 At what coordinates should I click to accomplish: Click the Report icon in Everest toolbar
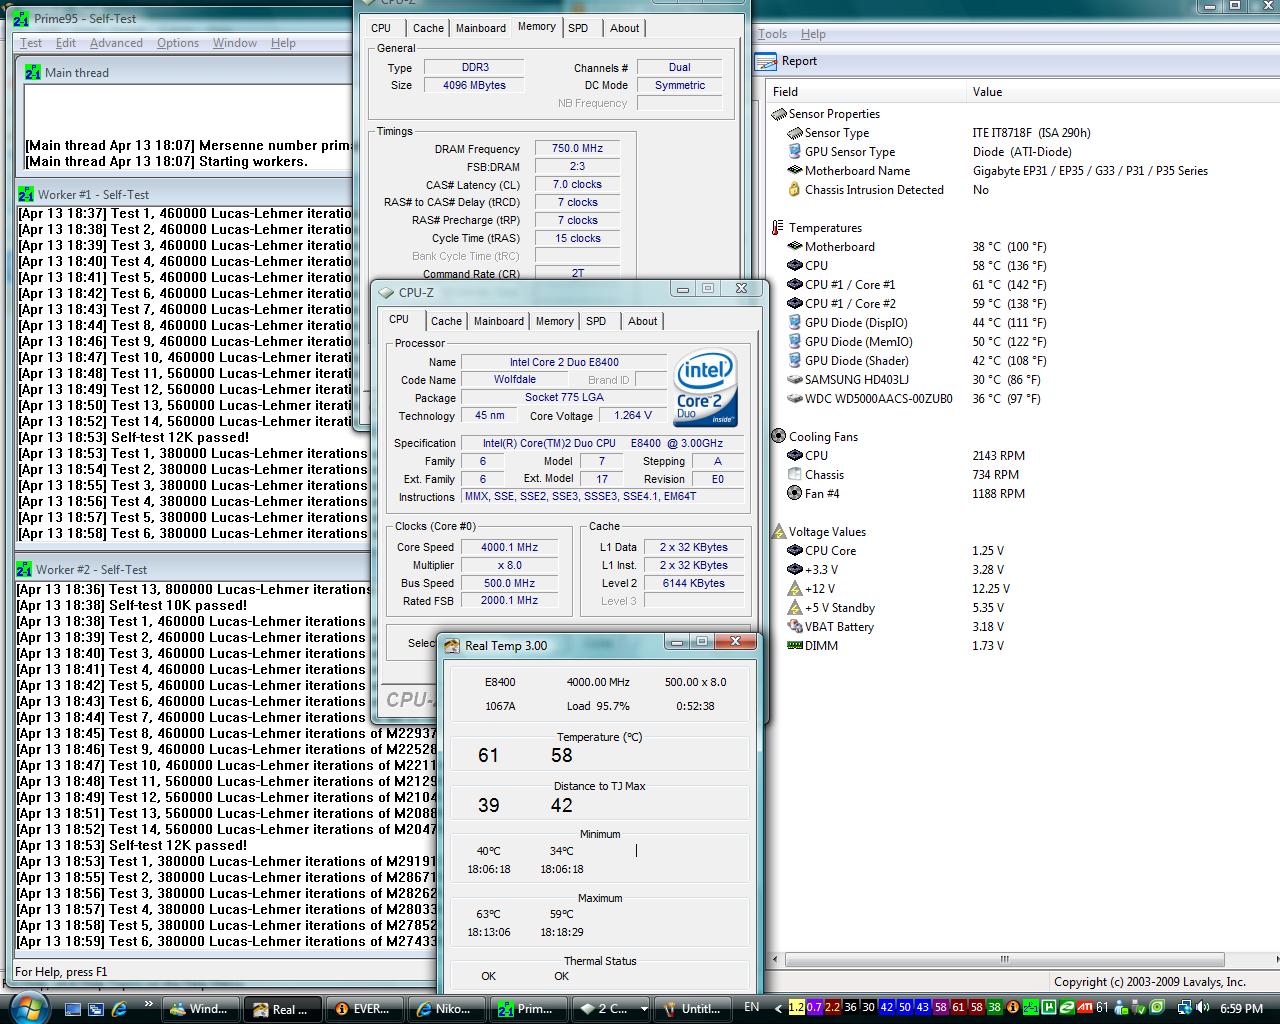[x=766, y=62]
